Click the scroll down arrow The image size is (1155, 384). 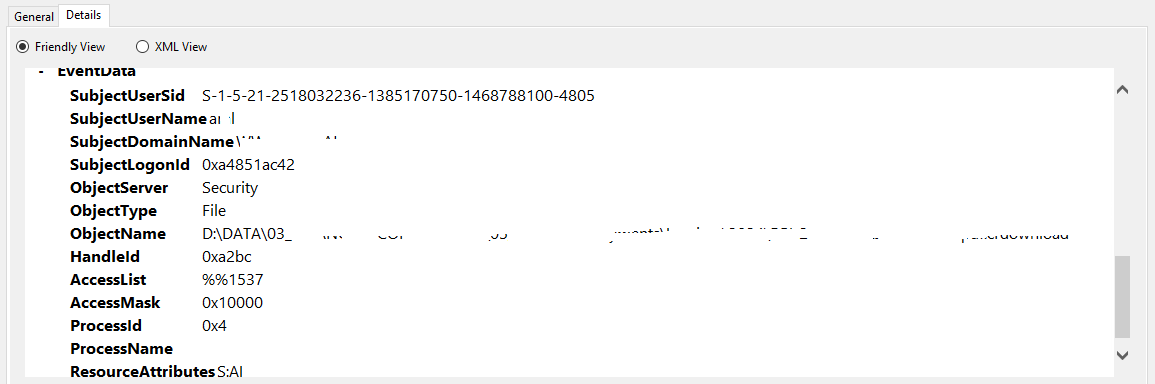(1122, 355)
